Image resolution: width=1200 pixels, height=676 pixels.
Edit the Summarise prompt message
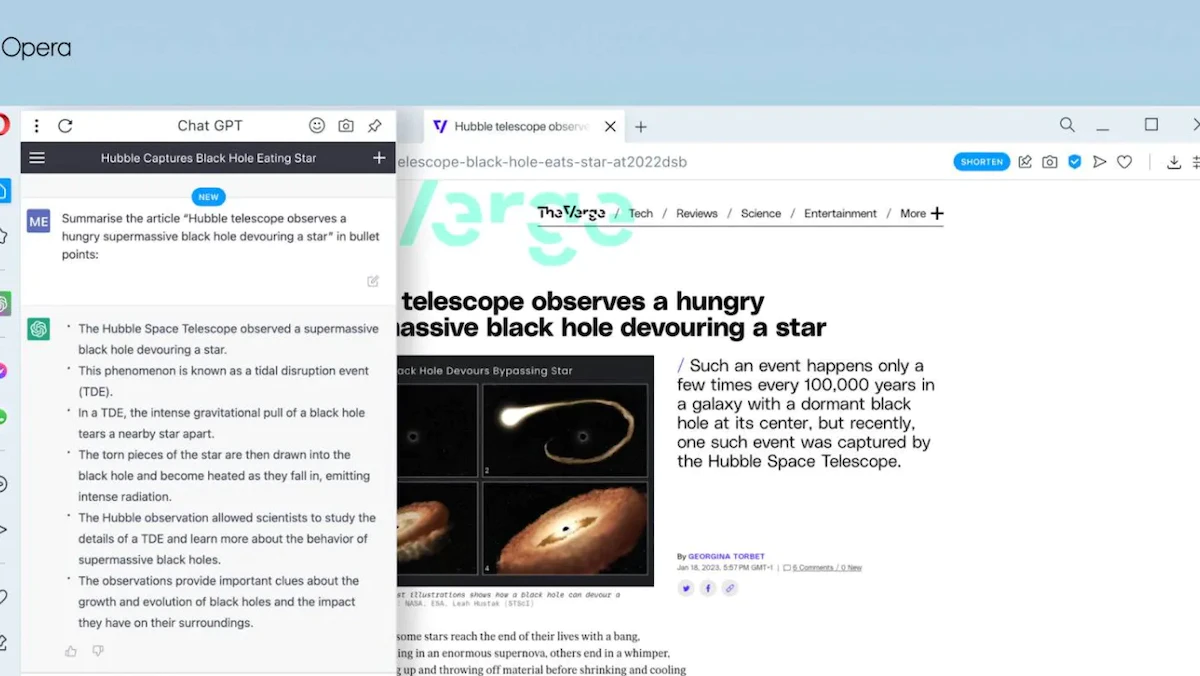373,281
